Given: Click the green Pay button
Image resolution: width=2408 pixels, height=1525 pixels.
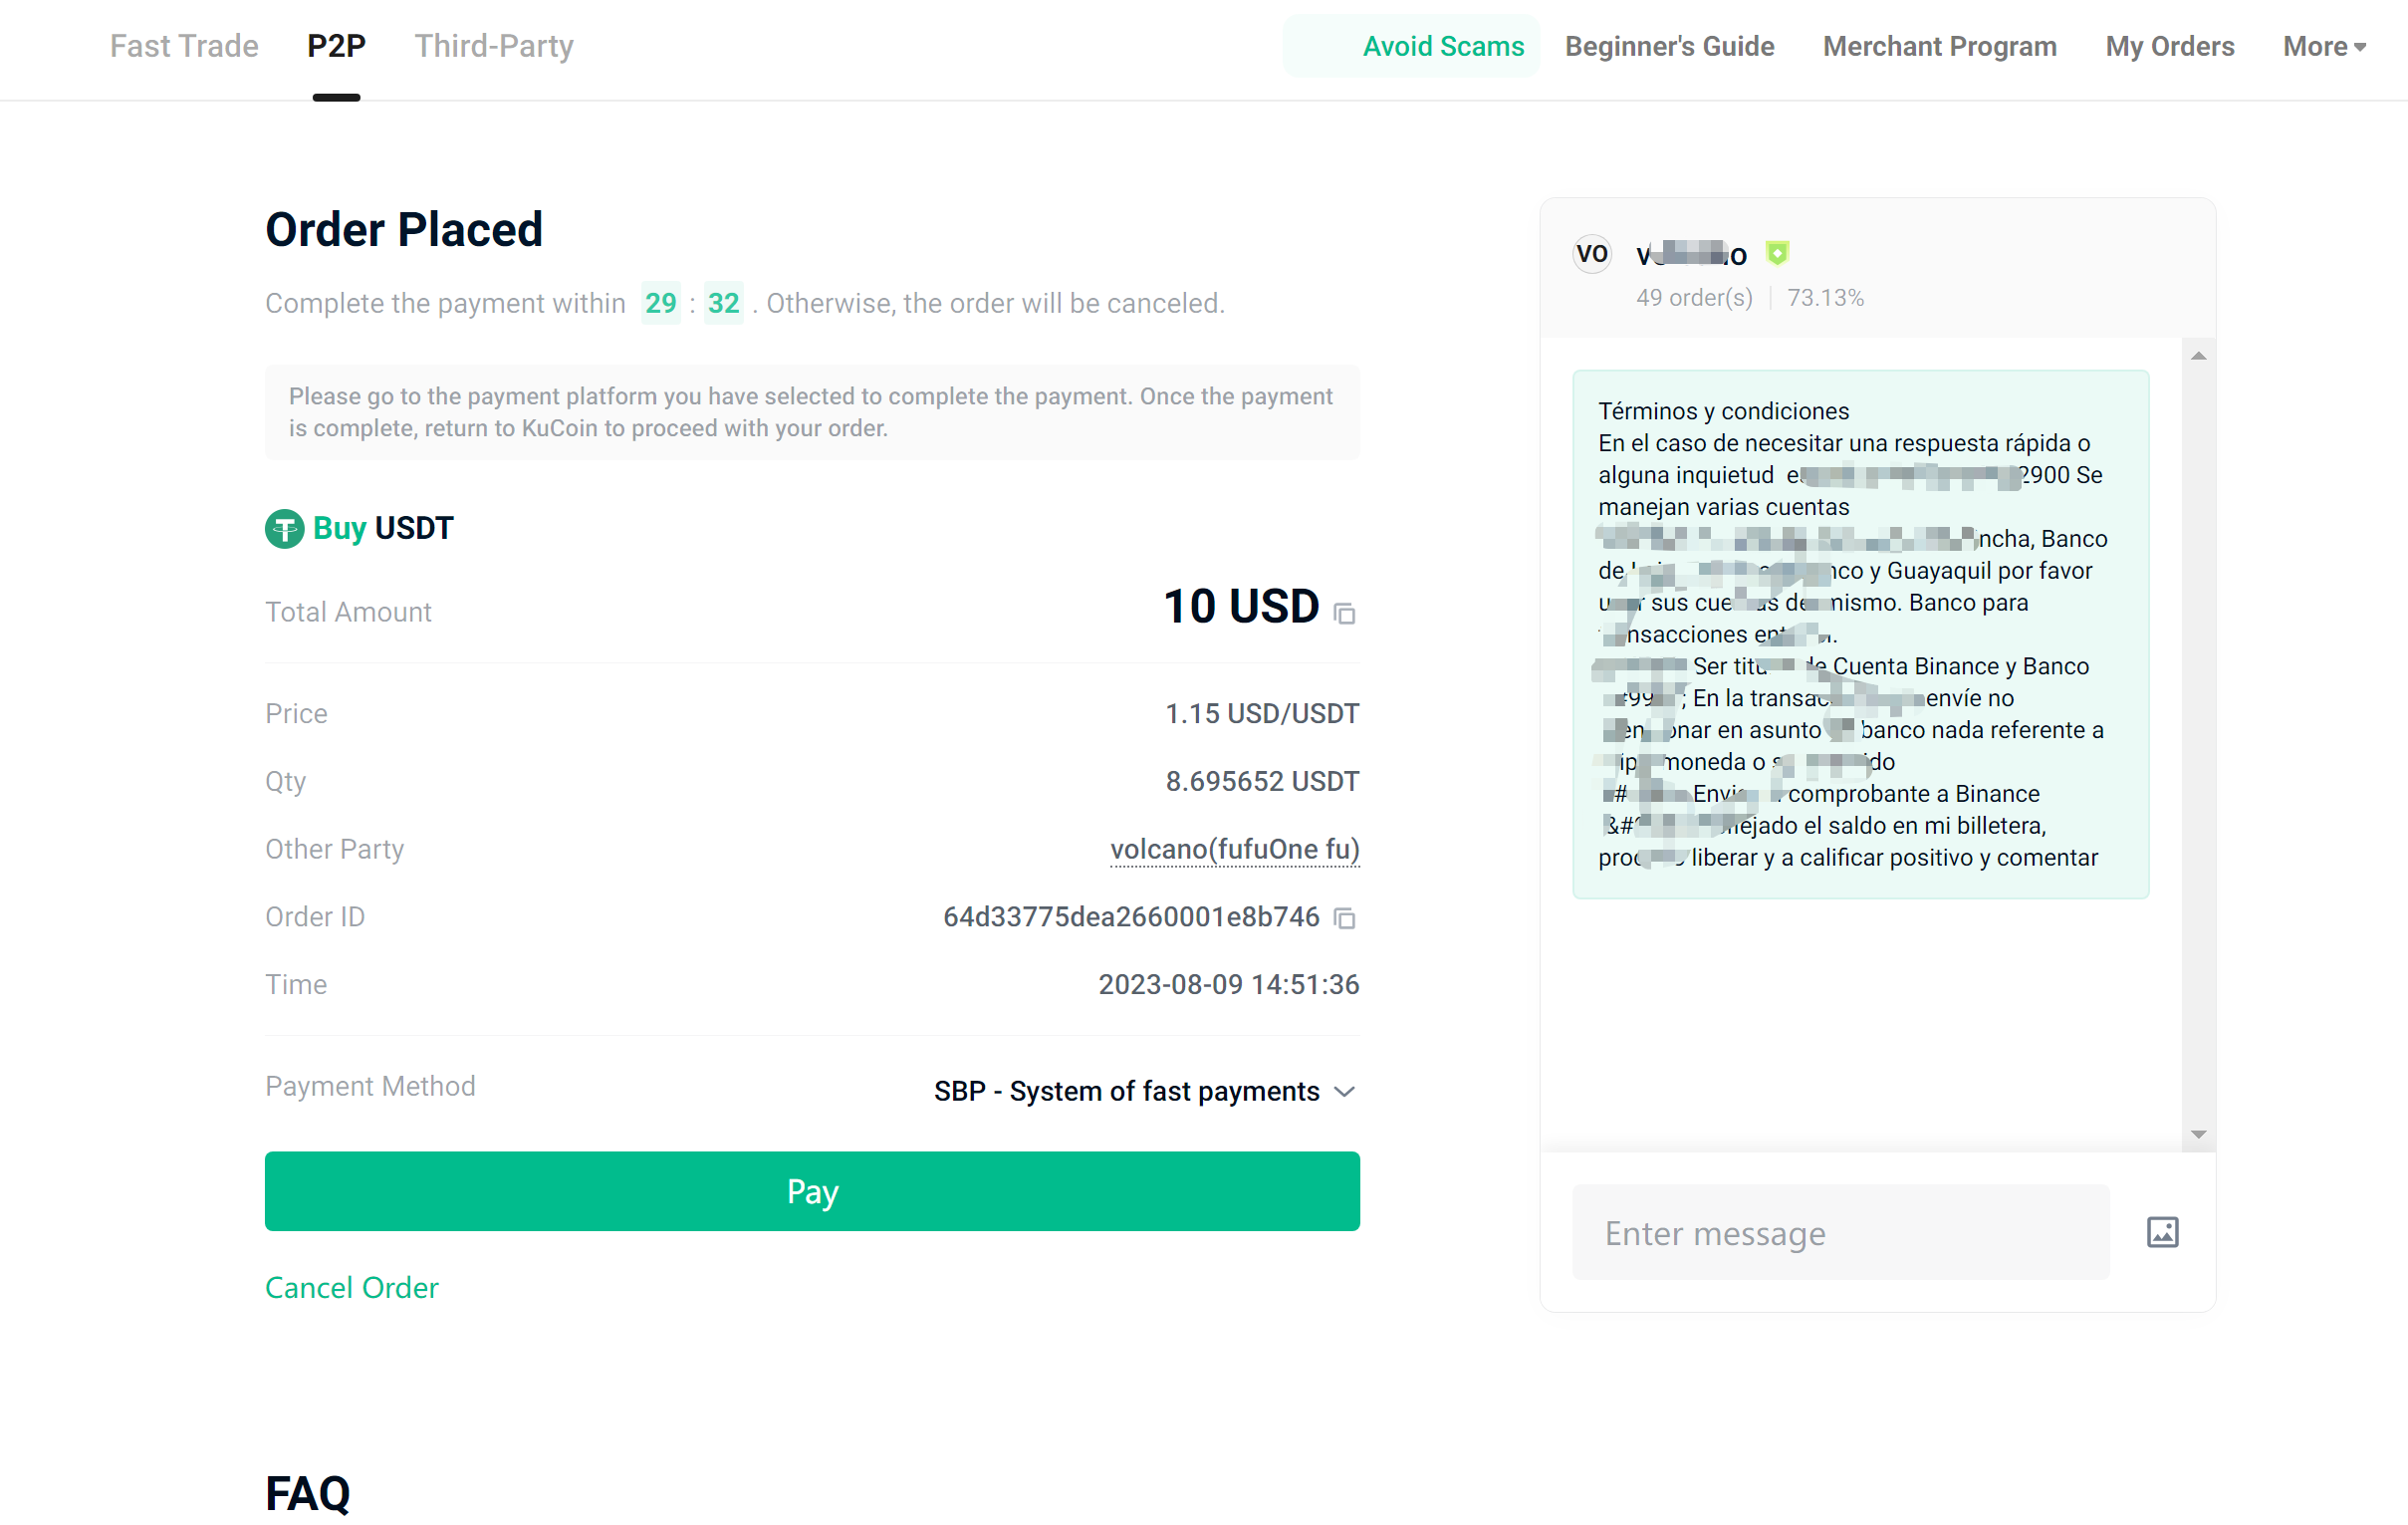Looking at the screenshot, I should (x=812, y=1191).
